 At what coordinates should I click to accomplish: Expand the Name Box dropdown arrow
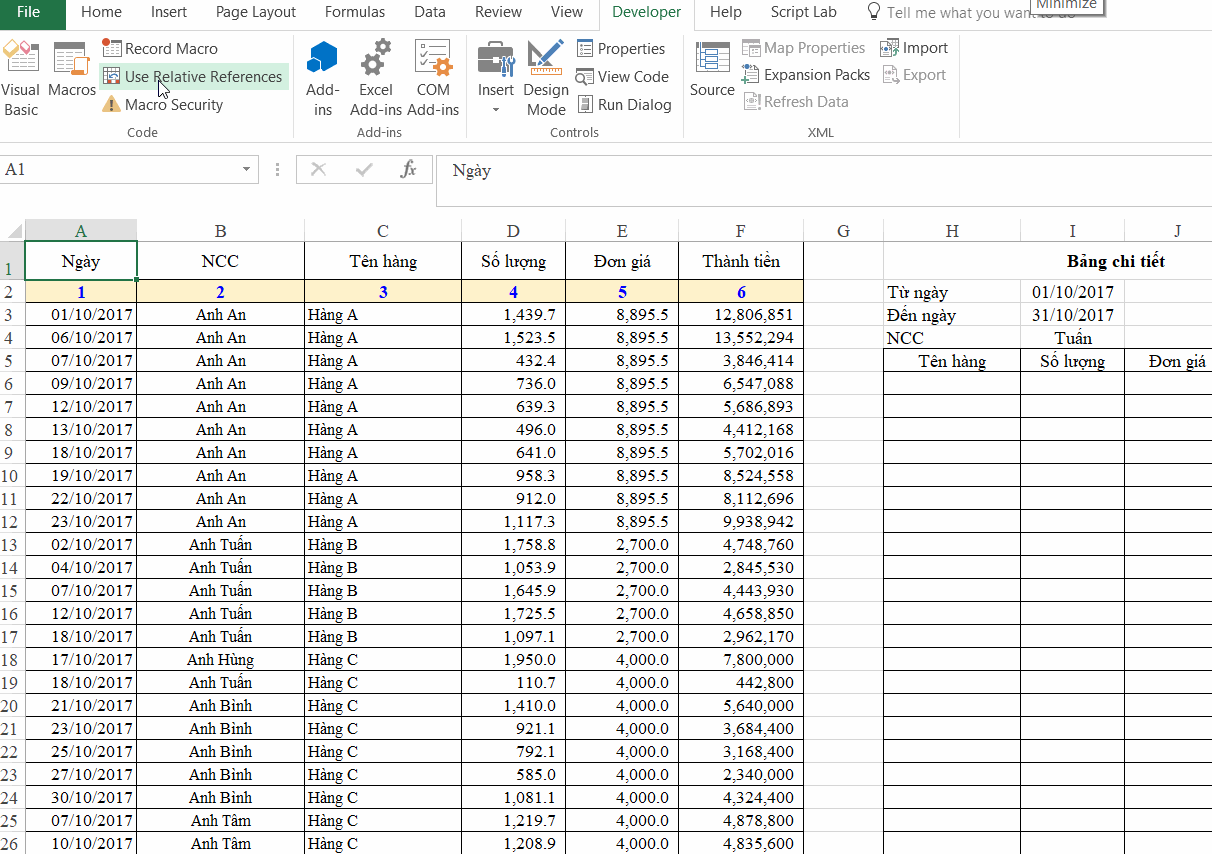(x=247, y=170)
